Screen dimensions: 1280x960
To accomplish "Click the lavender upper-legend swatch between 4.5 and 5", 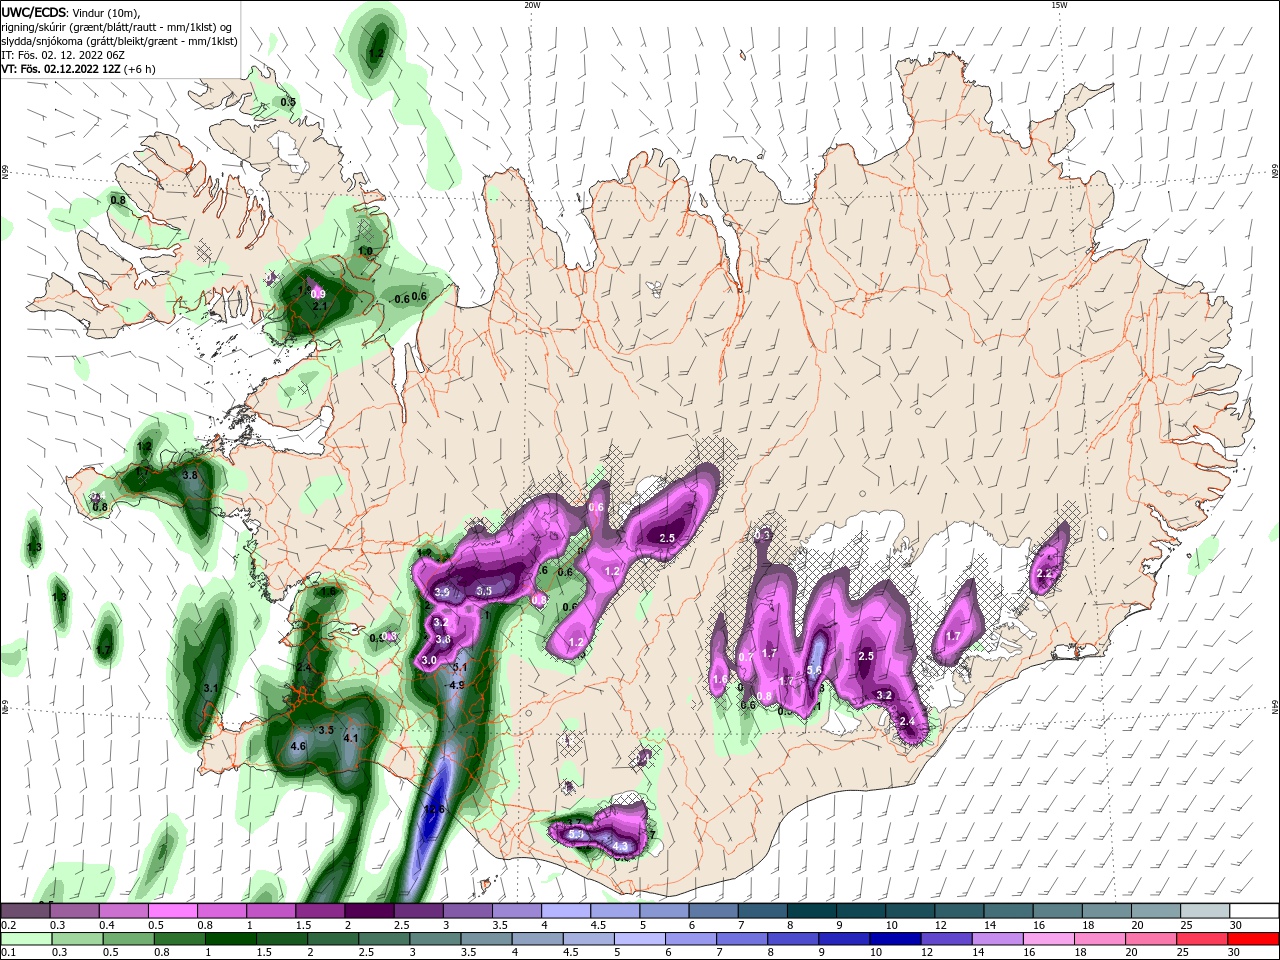I will coord(615,911).
